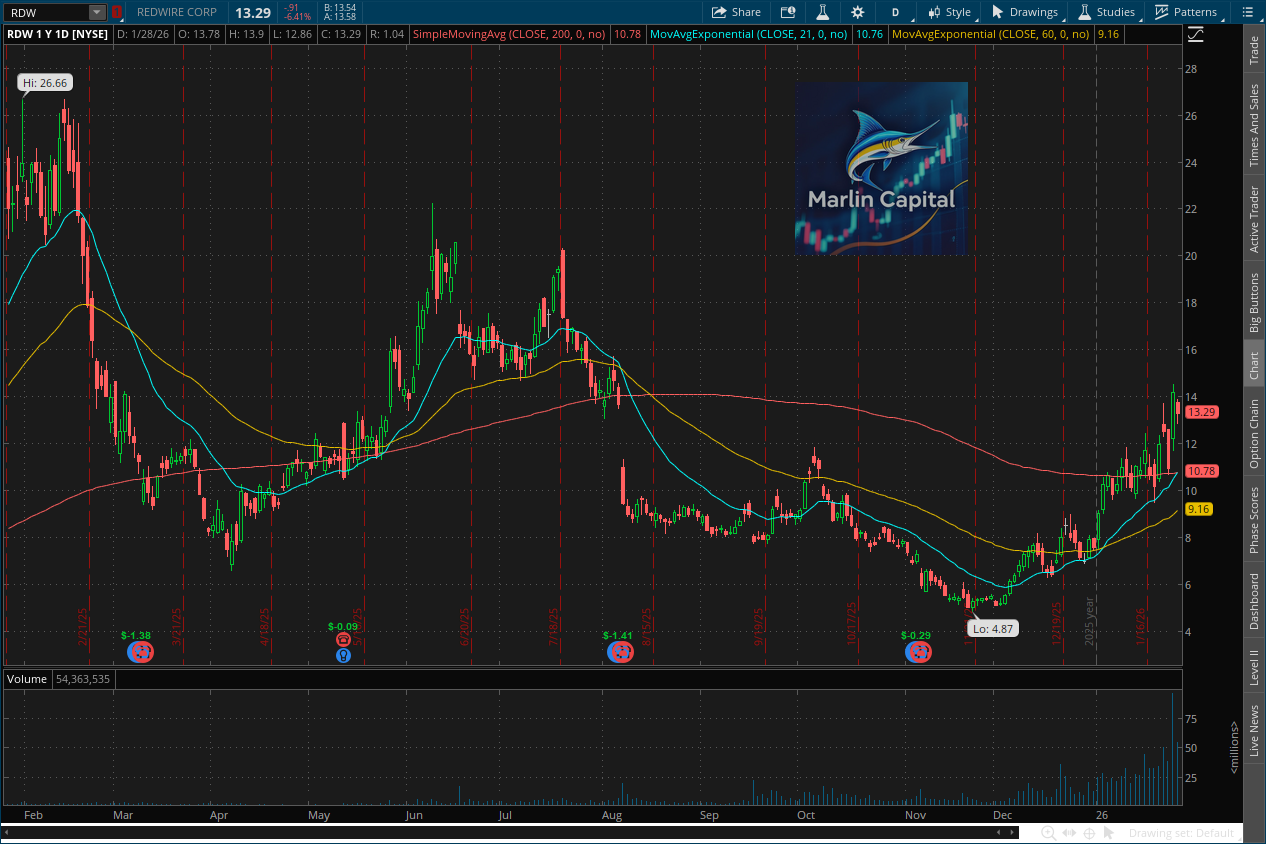Open the chart news describer icon
Image resolution: width=1266 pixels, height=844 pixels.
pyautogui.click(x=788, y=12)
